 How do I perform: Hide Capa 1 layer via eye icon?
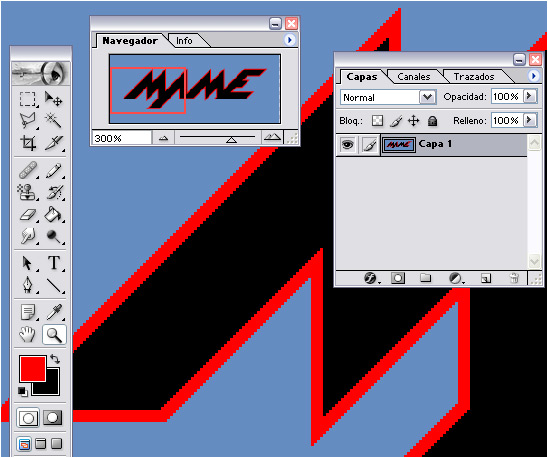[x=347, y=144]
